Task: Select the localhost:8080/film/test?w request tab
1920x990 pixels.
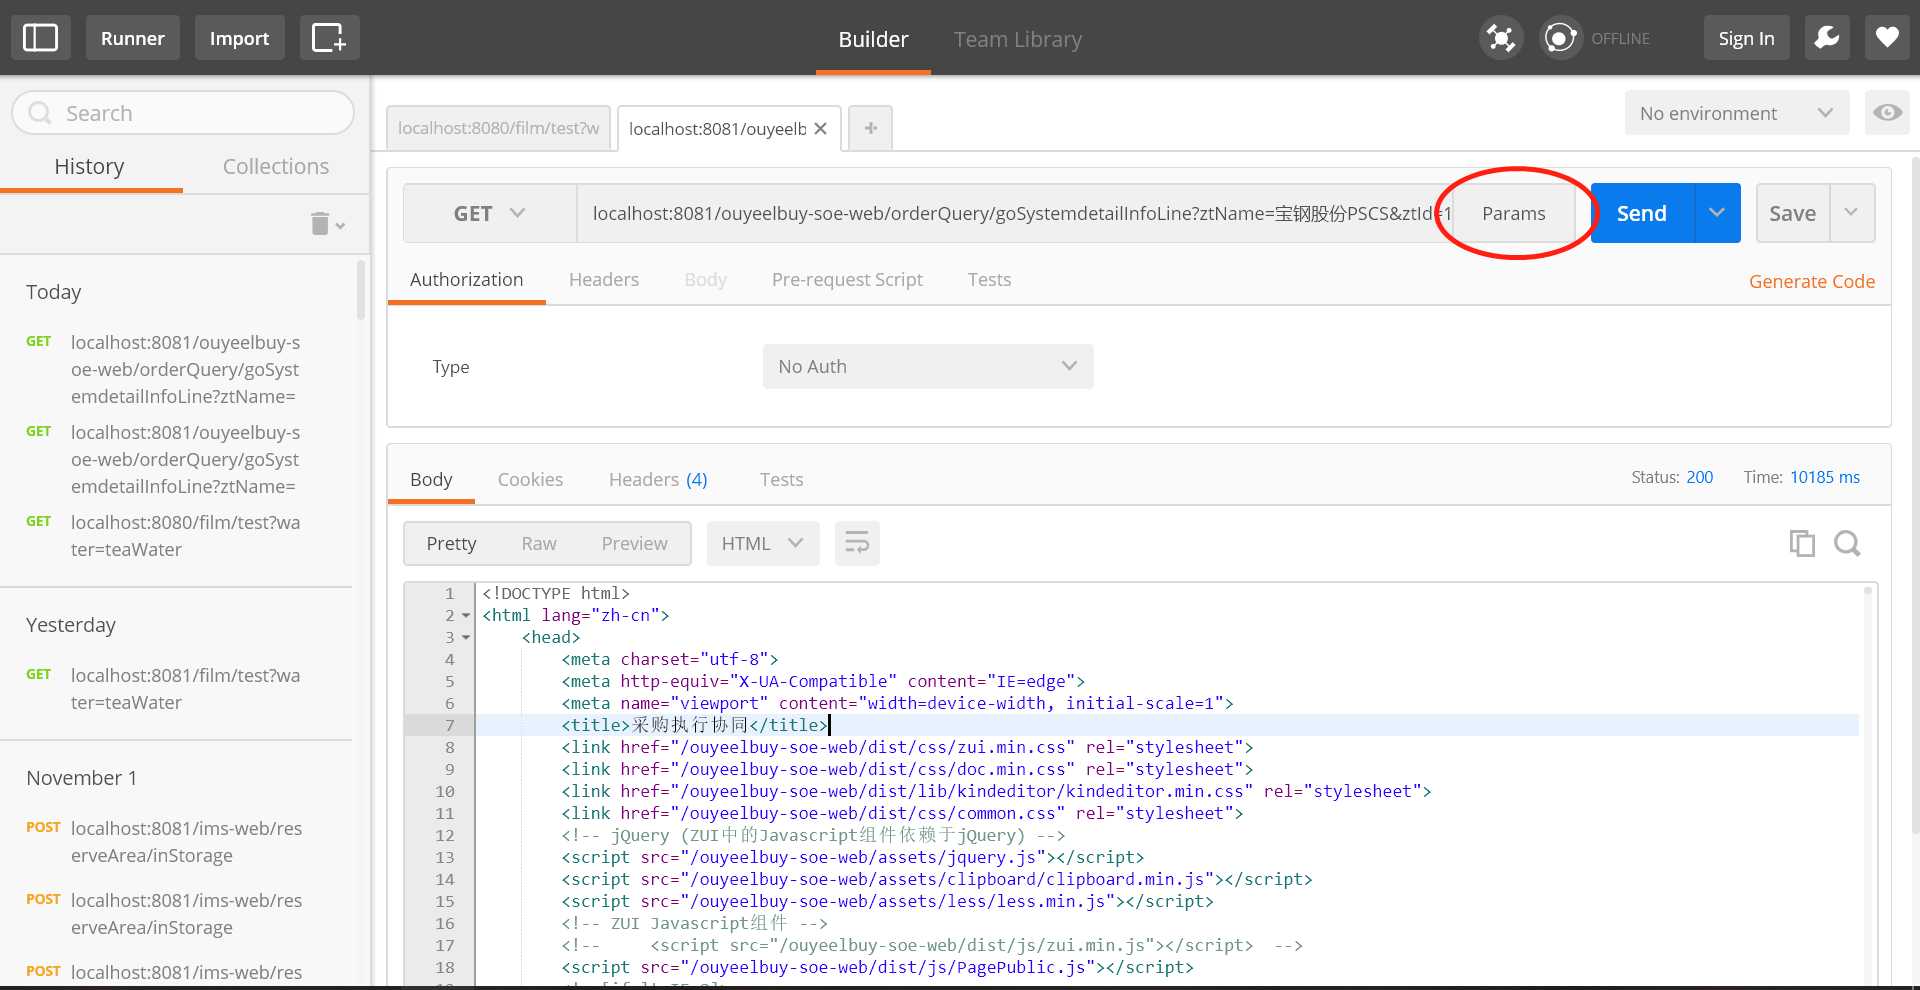Action: click(498, 128)
